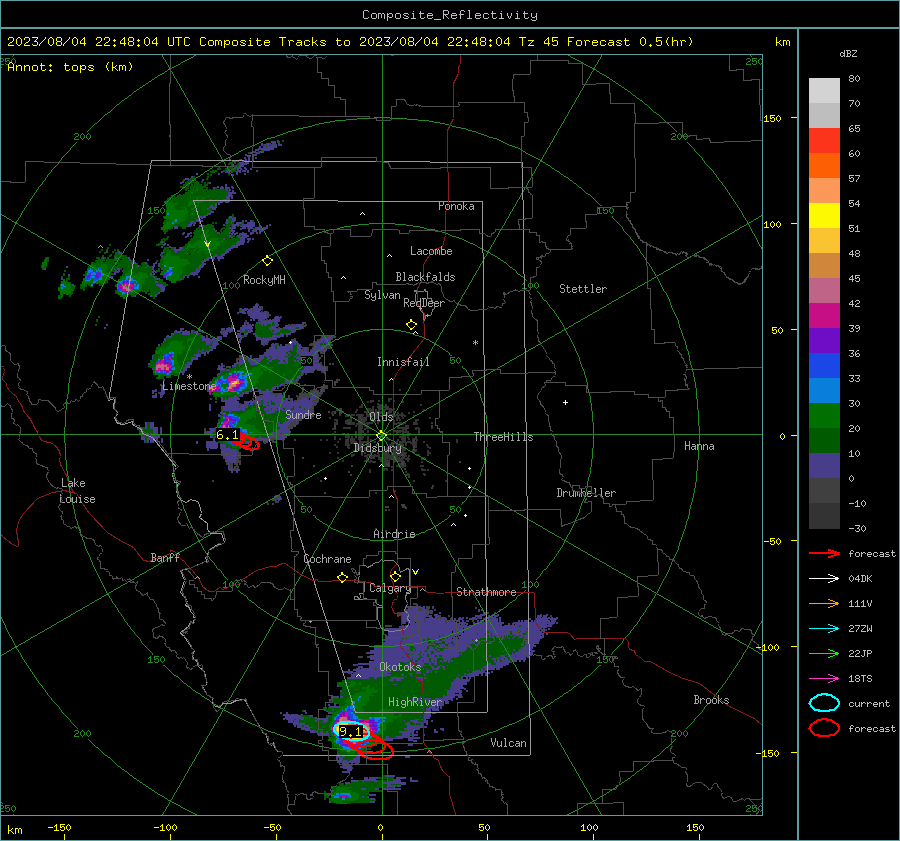Click the asterisk marker east of Innisfail
The image size is (900, 841).
[x=475, y=343]
